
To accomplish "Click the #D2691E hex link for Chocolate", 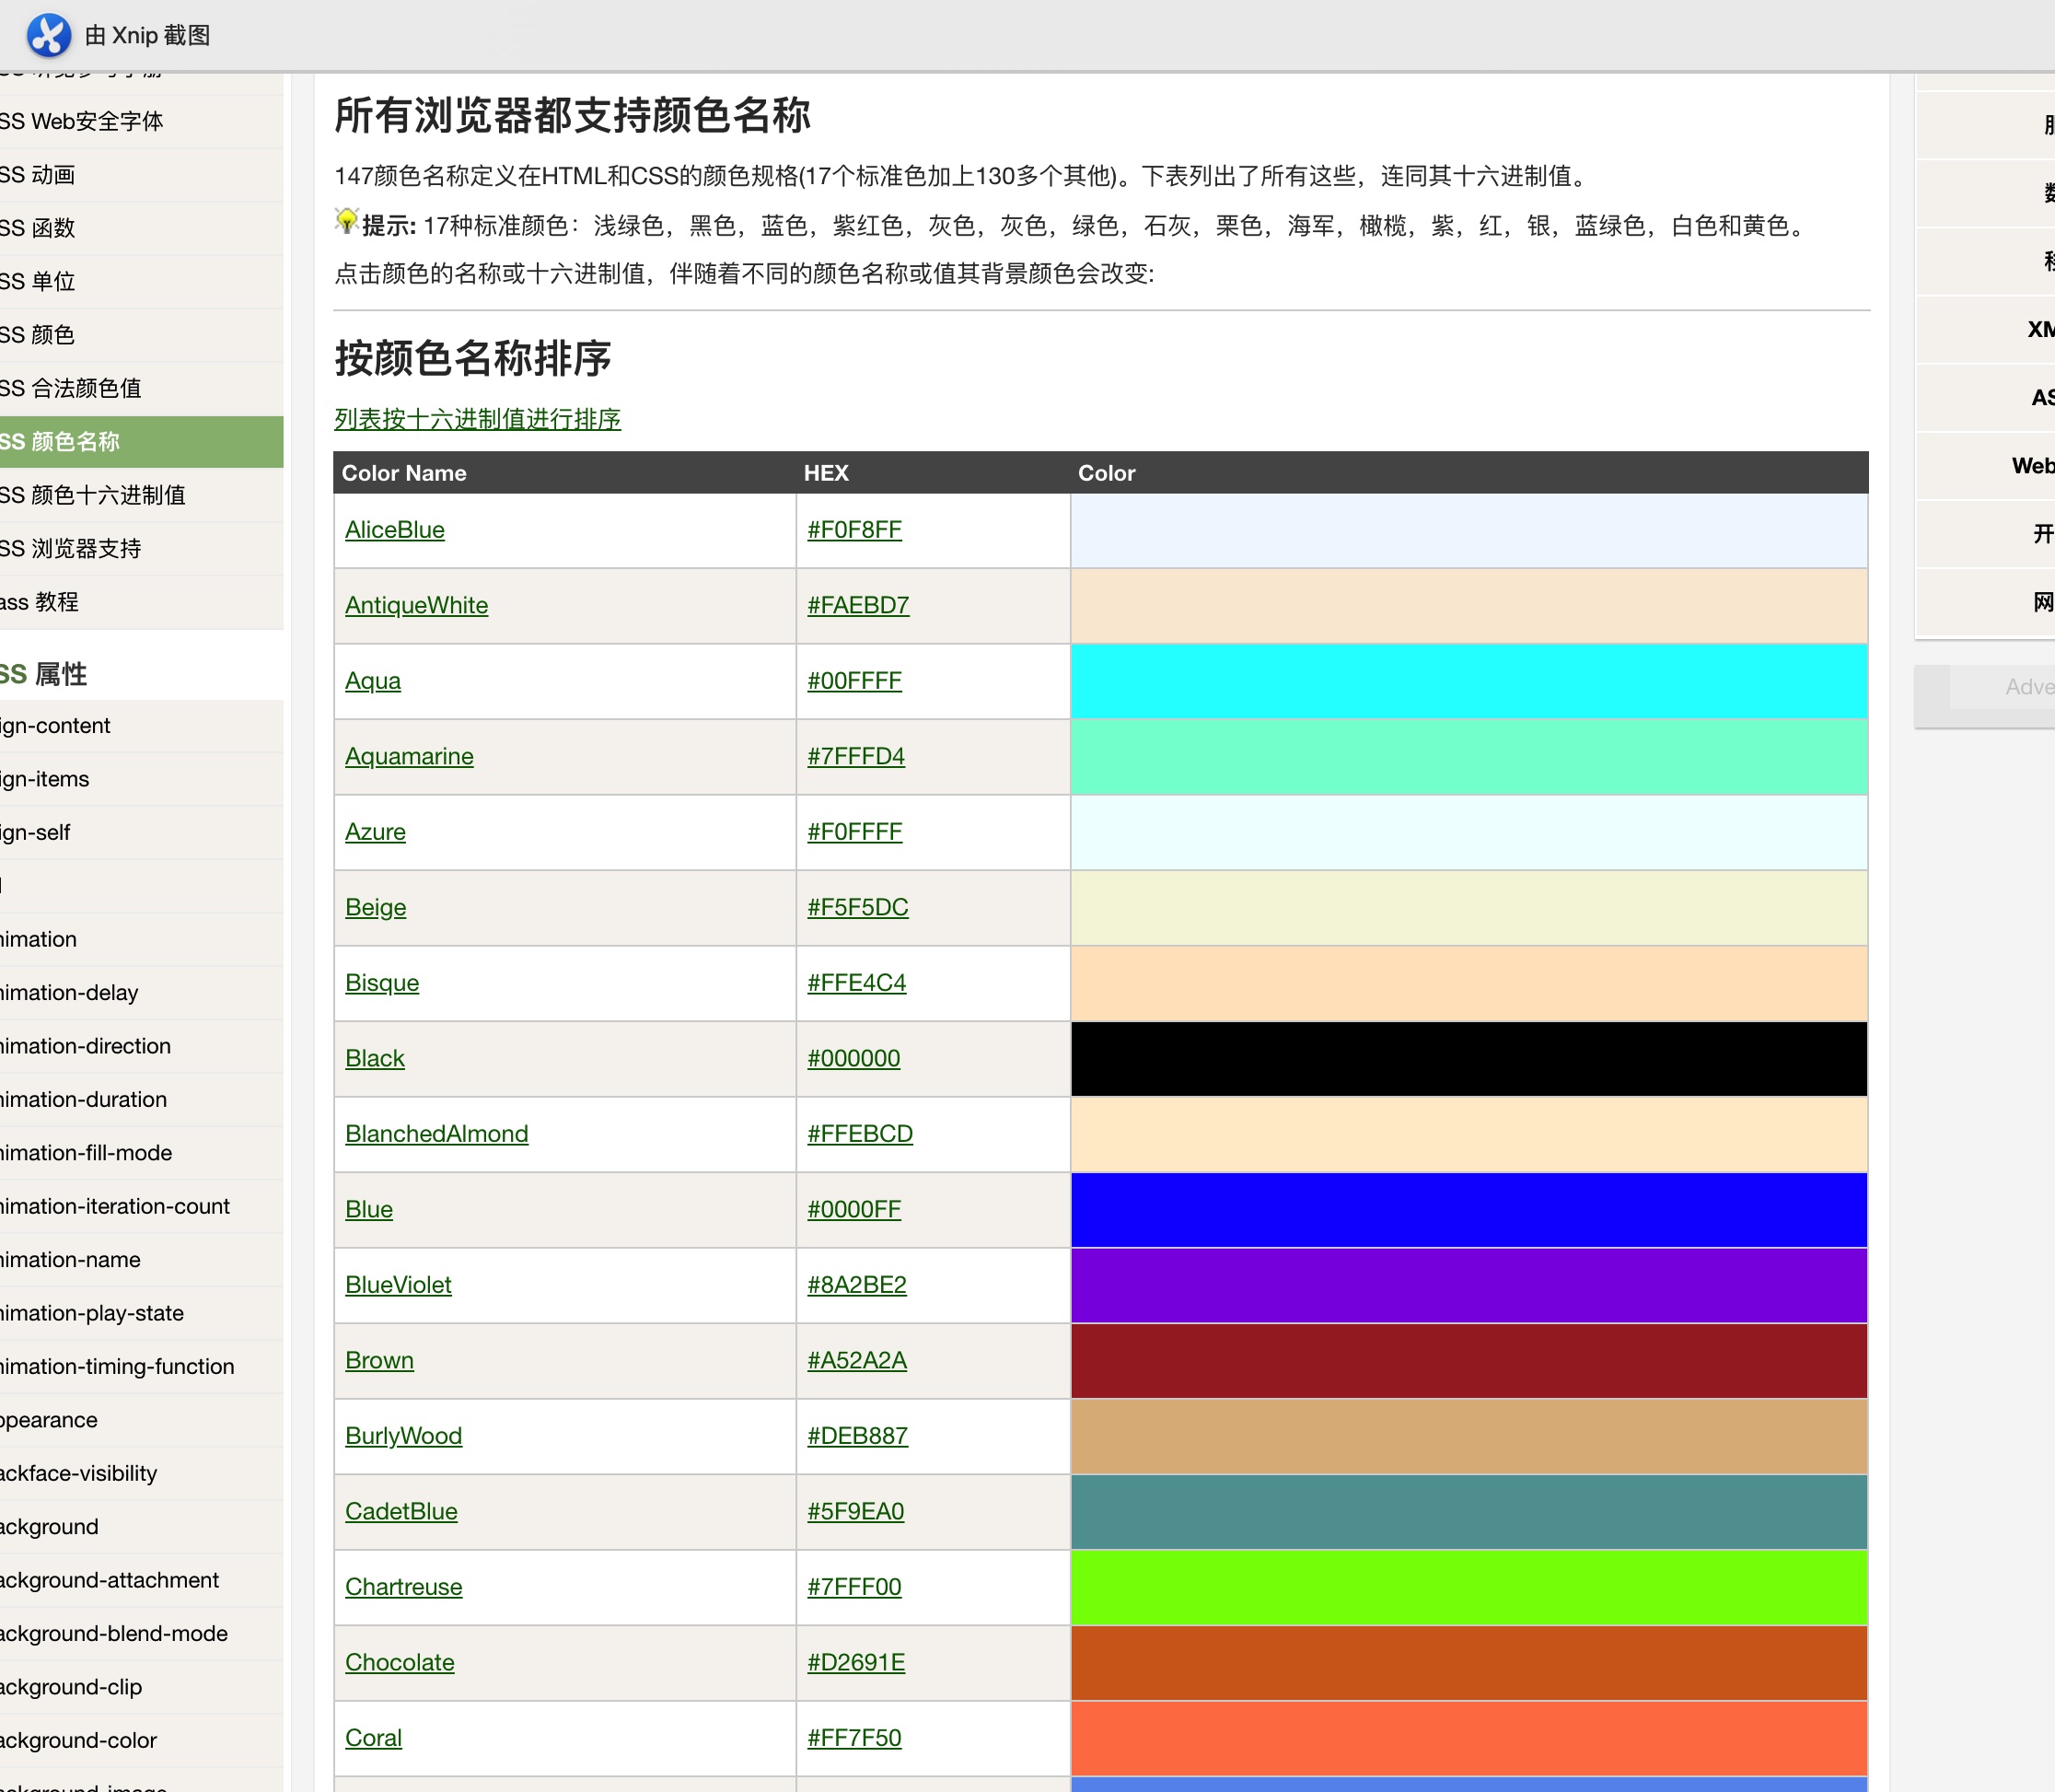I will coord(856,1662).
